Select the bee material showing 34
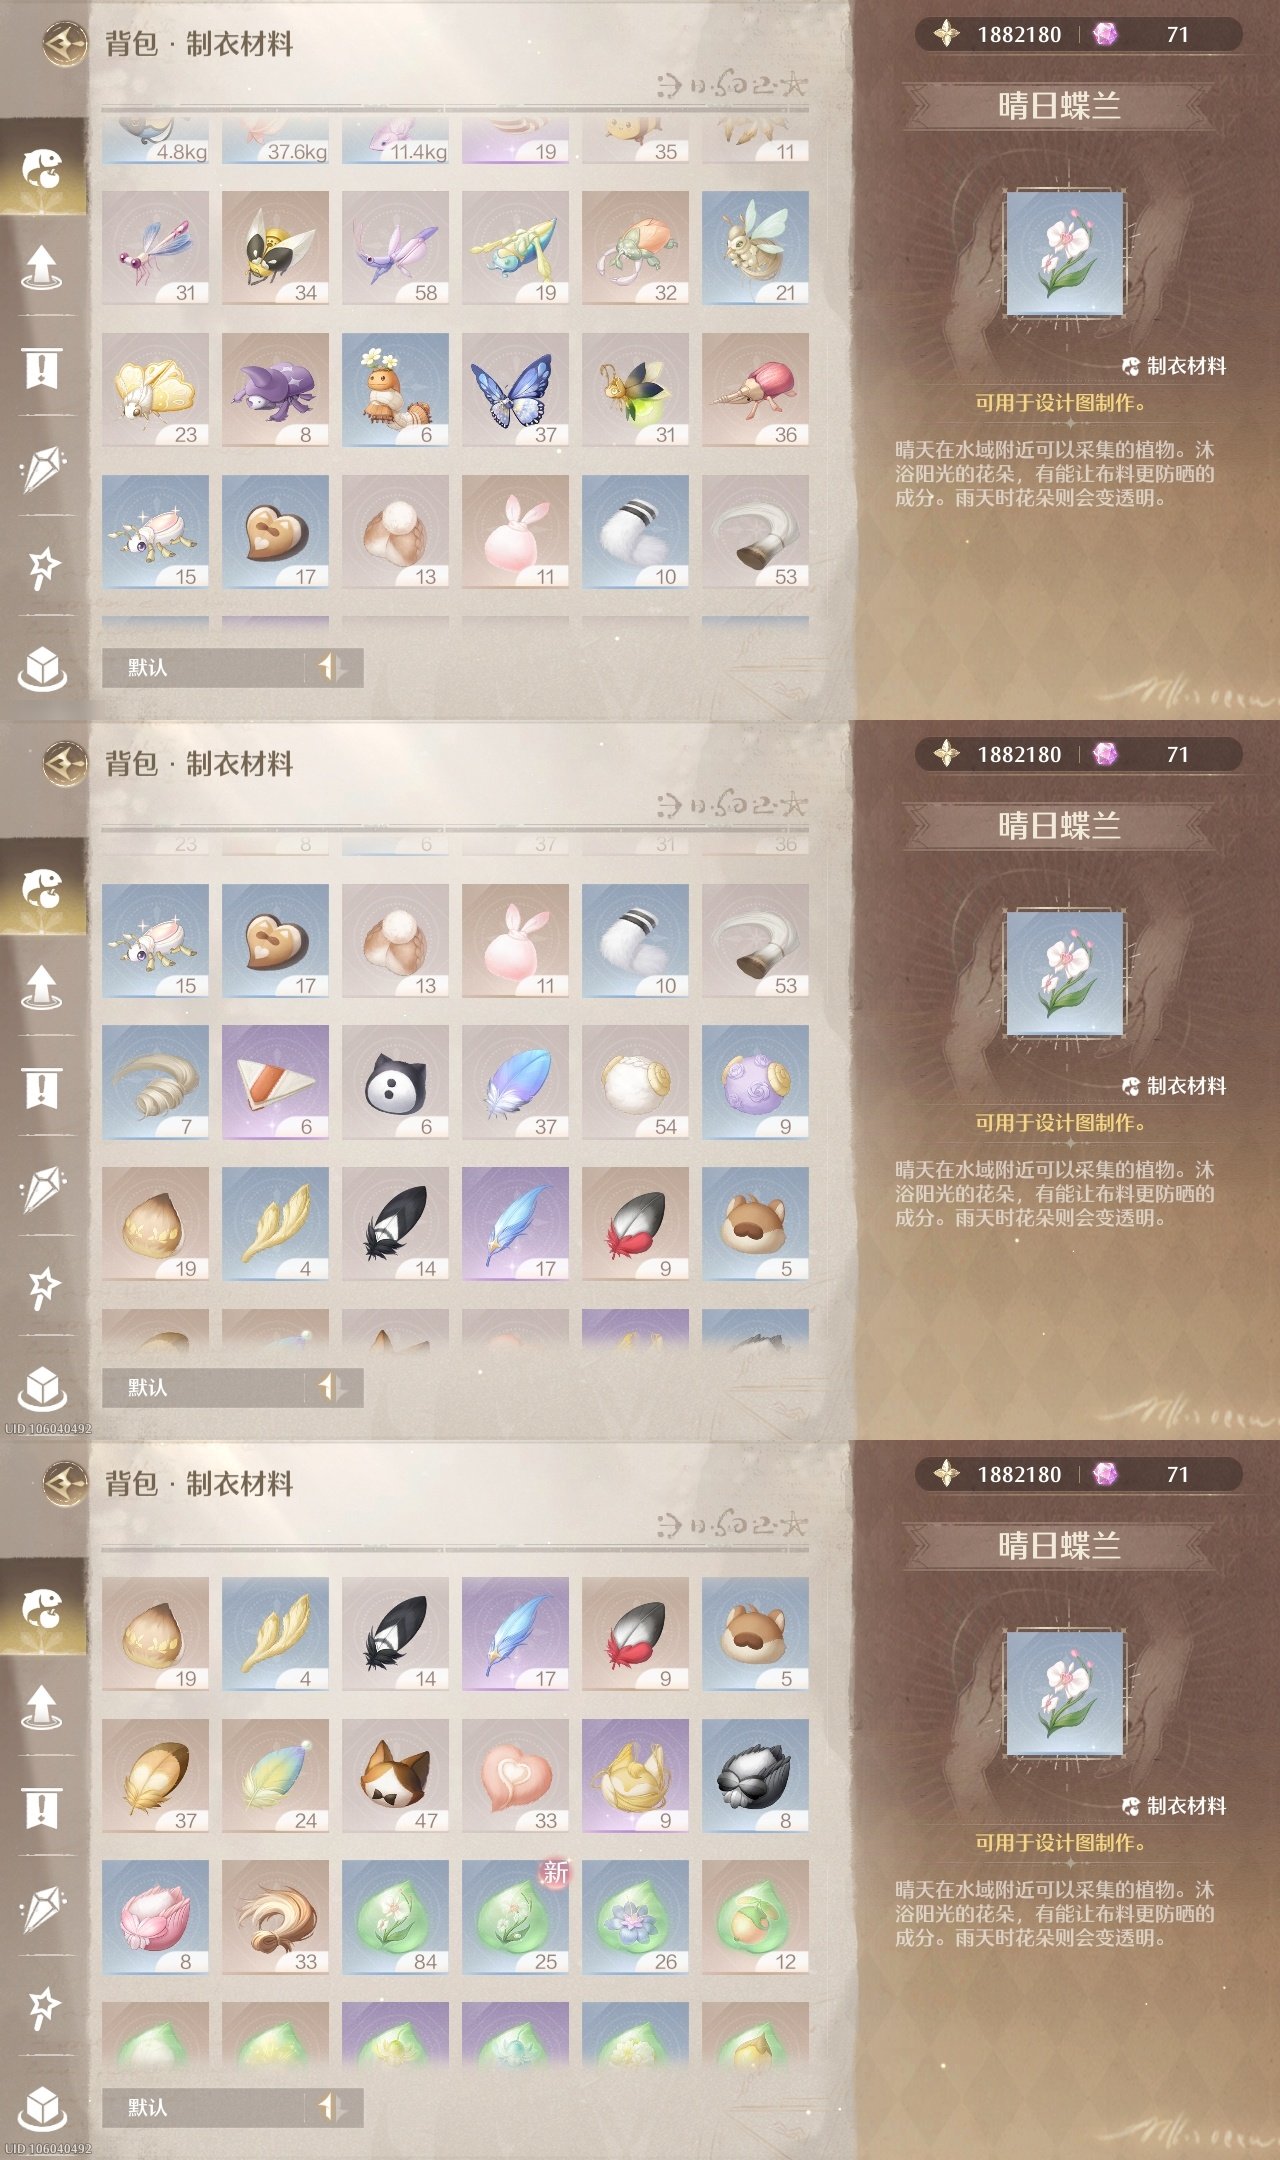Screen dimensions: 1280x2160 coord(275,248)
